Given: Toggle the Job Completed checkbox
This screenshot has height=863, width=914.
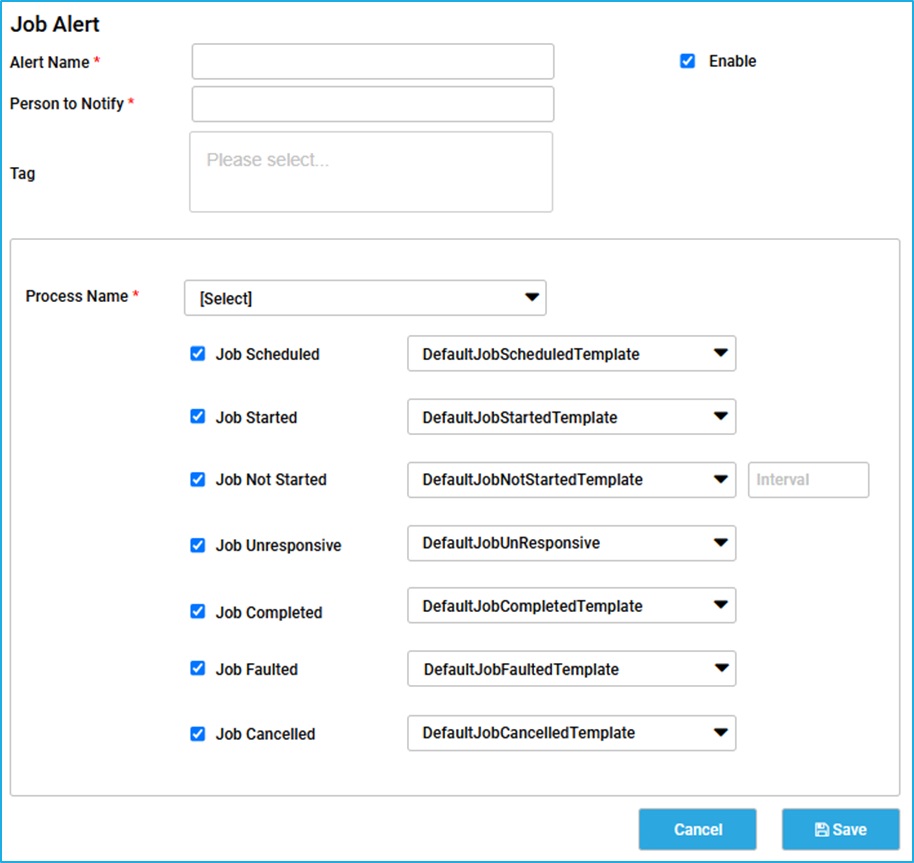Looking at the screenshot, I should tap(198, 611).
